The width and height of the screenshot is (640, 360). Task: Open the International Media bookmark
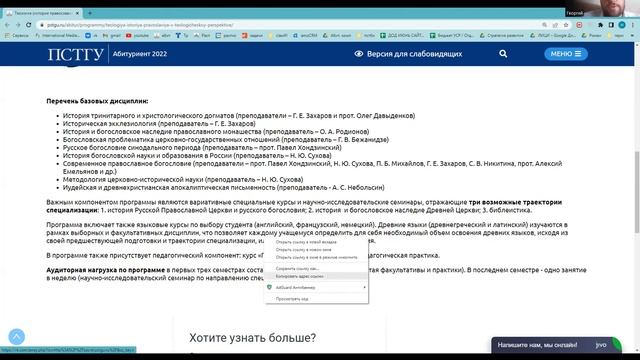[x=58, y=36]
